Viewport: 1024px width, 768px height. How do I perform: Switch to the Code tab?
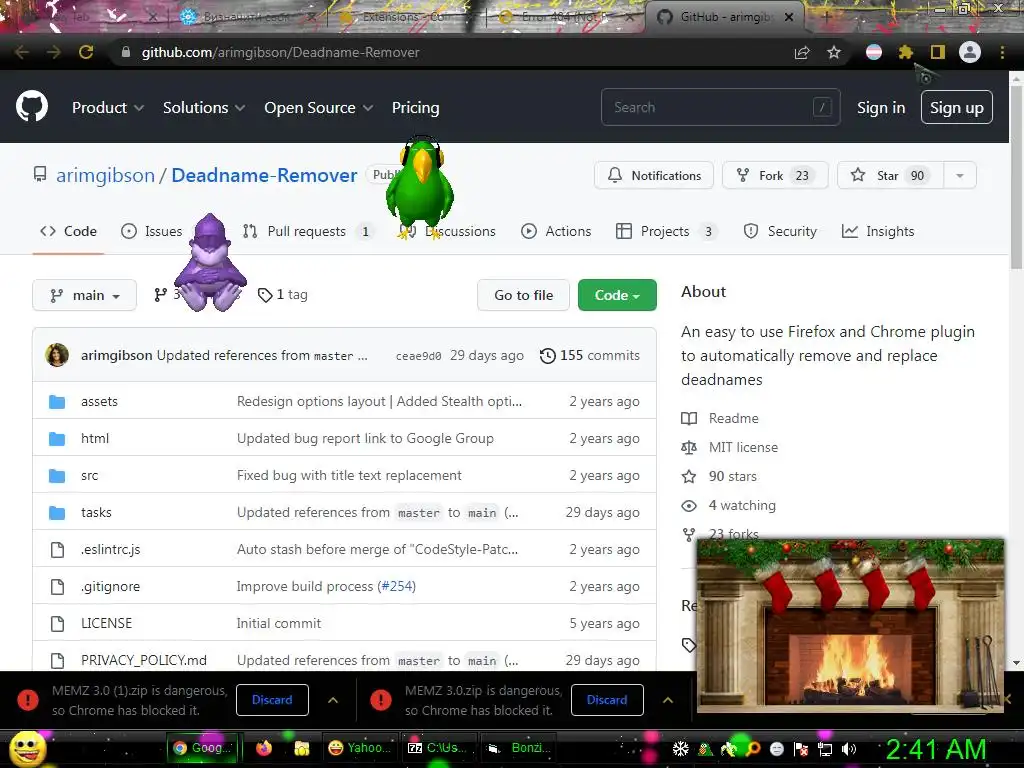69,231
